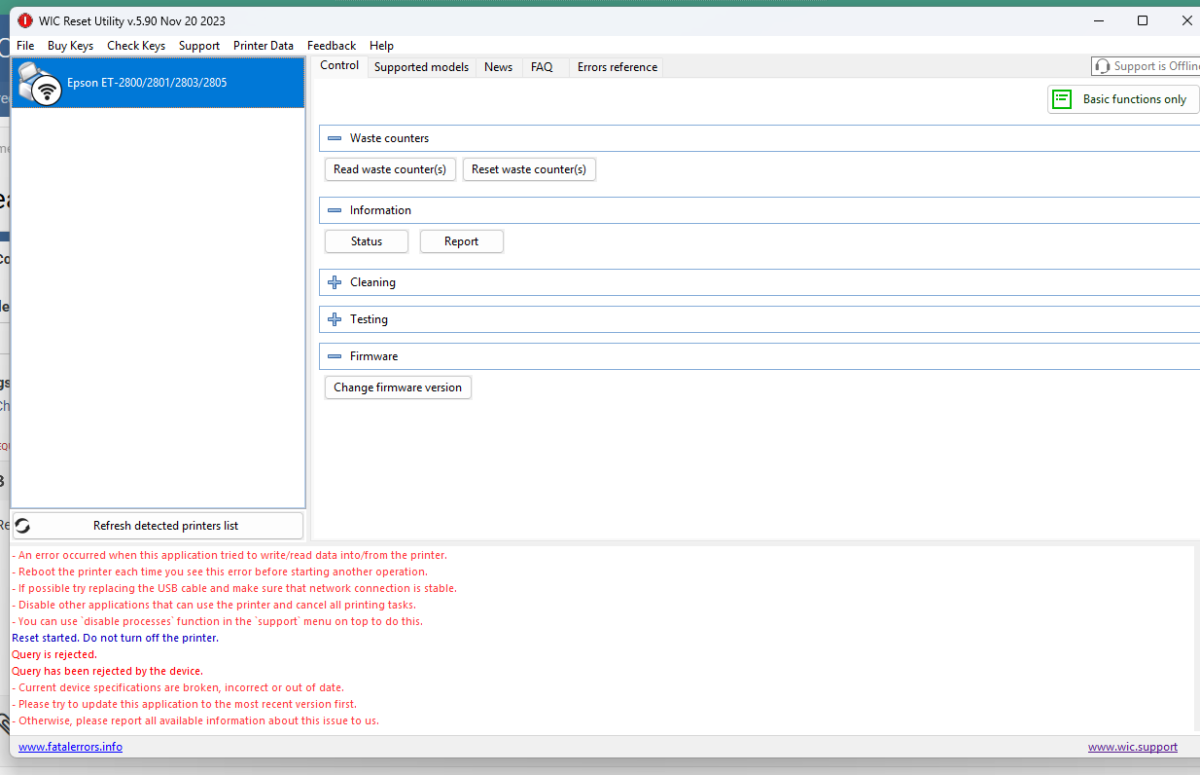Select the Epson ET-2800 printer icon
This screenshot has height=775, width=1200.
[x=38, y=83]
